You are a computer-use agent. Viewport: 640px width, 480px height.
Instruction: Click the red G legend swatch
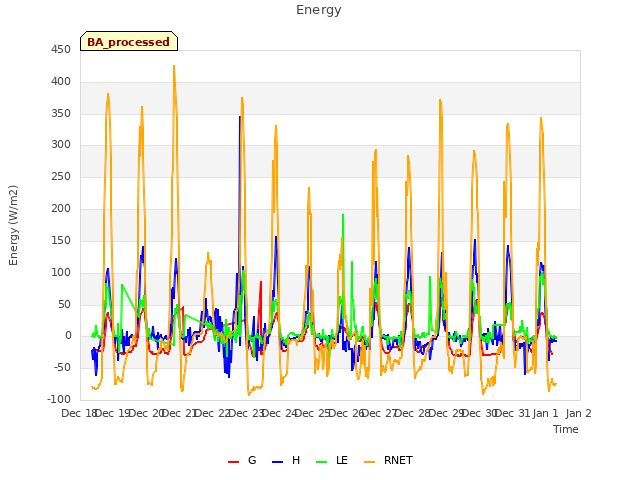click(x=233, y=462)
